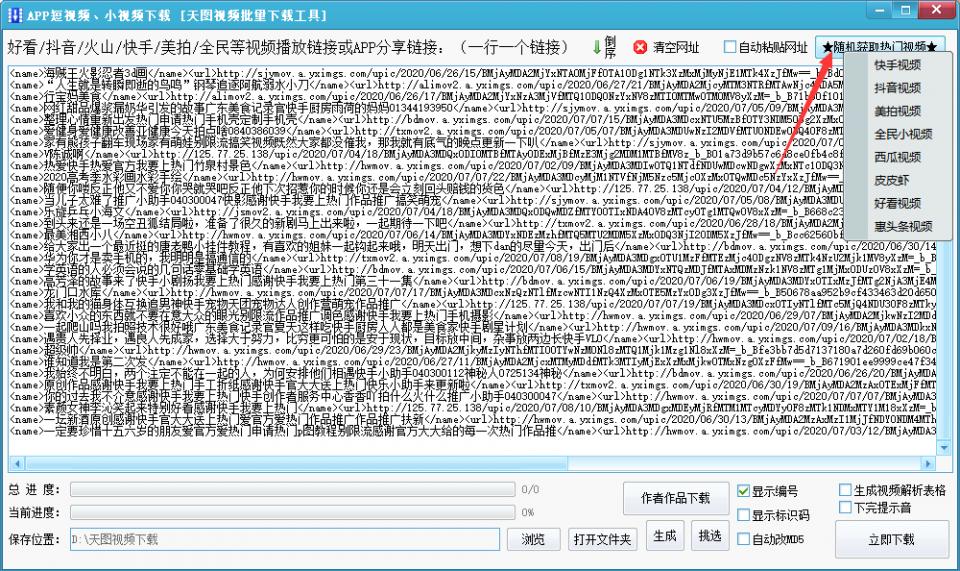
Task: Click the line starting 2020高考季水彩画
Action: click(426, 177)
